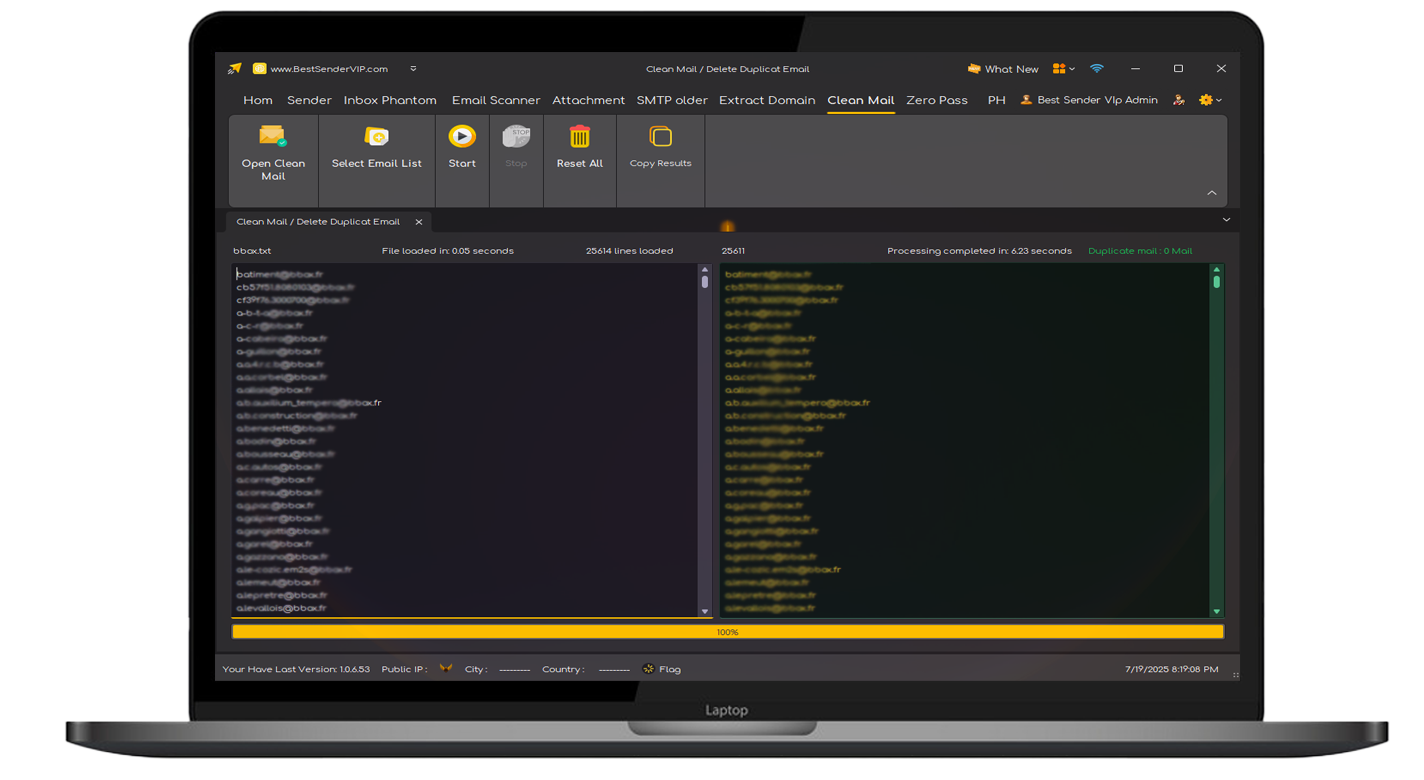
Task: Open the Email Scanner tab
Action: (x=496, y=100)
